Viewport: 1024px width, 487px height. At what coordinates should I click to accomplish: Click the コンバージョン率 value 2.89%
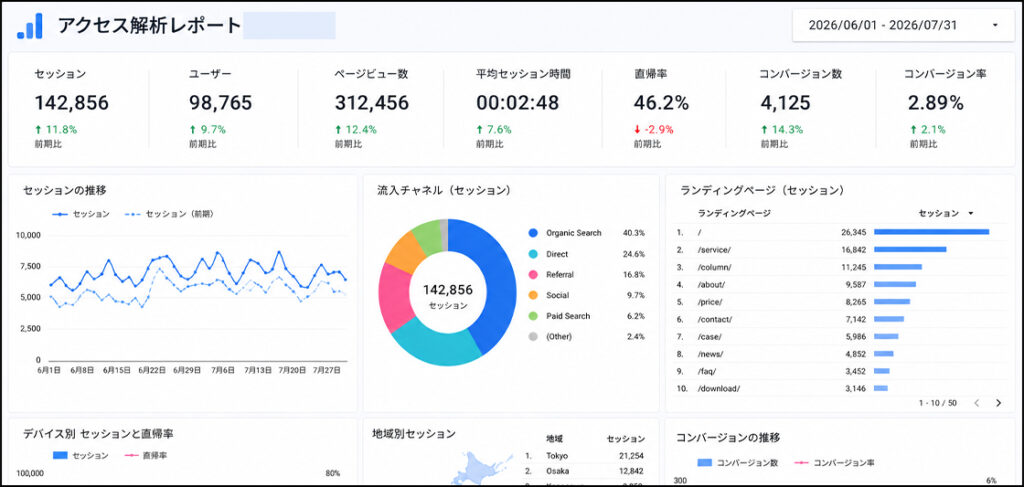pos(936,103)
